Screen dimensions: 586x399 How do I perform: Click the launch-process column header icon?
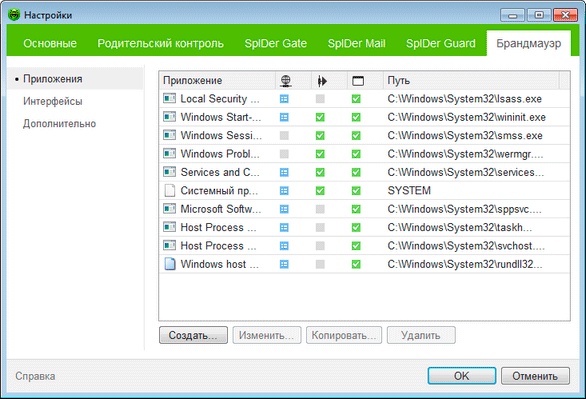321,81
